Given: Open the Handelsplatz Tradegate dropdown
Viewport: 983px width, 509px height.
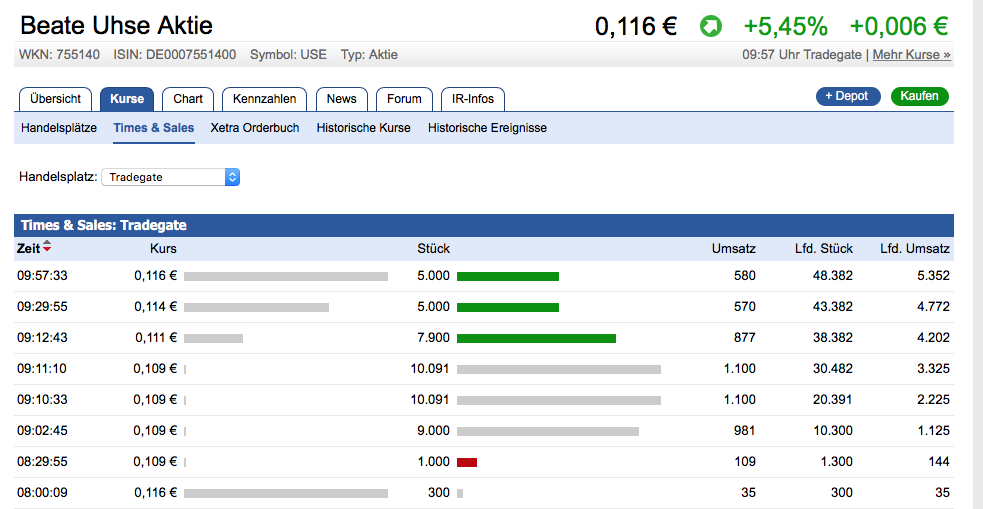Looking at the screenshot, I should click(x=171, y=177).
